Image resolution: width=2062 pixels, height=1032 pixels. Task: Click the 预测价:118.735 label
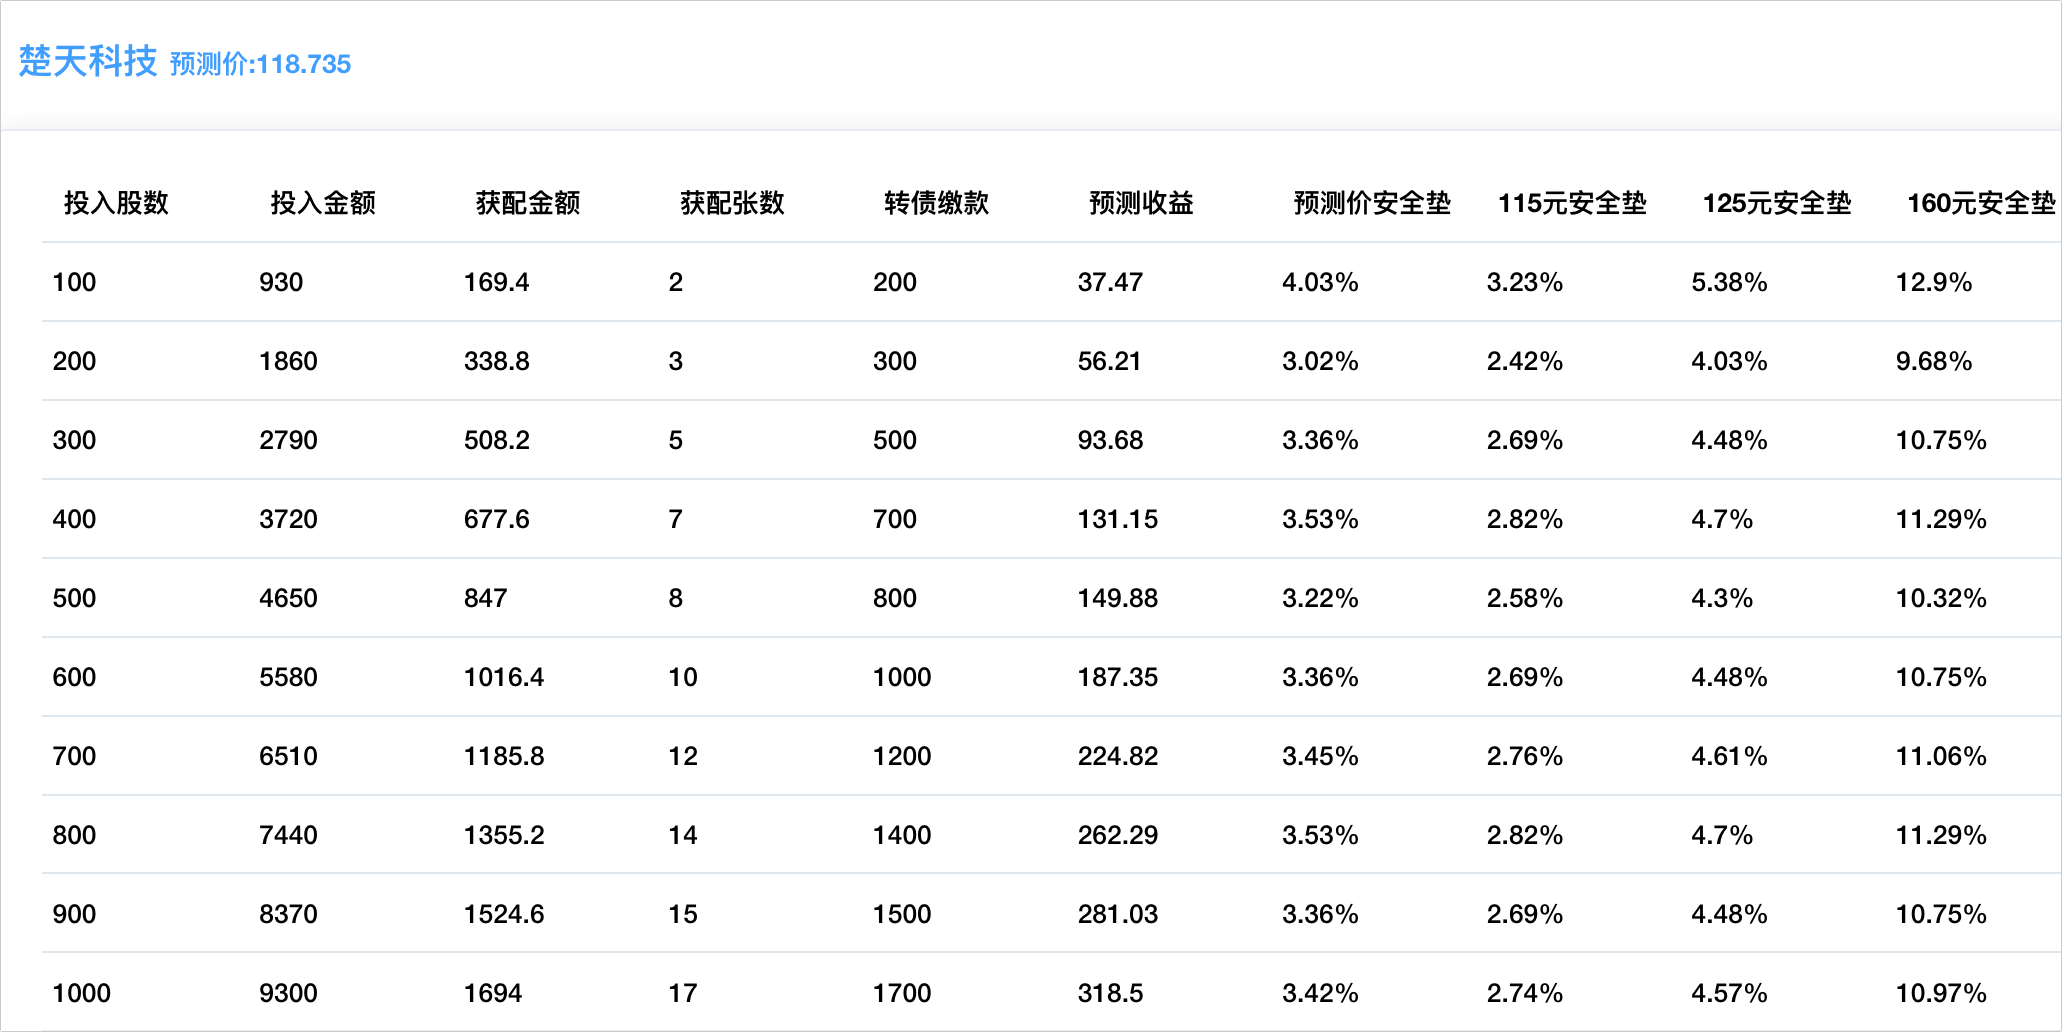[260, 64]
